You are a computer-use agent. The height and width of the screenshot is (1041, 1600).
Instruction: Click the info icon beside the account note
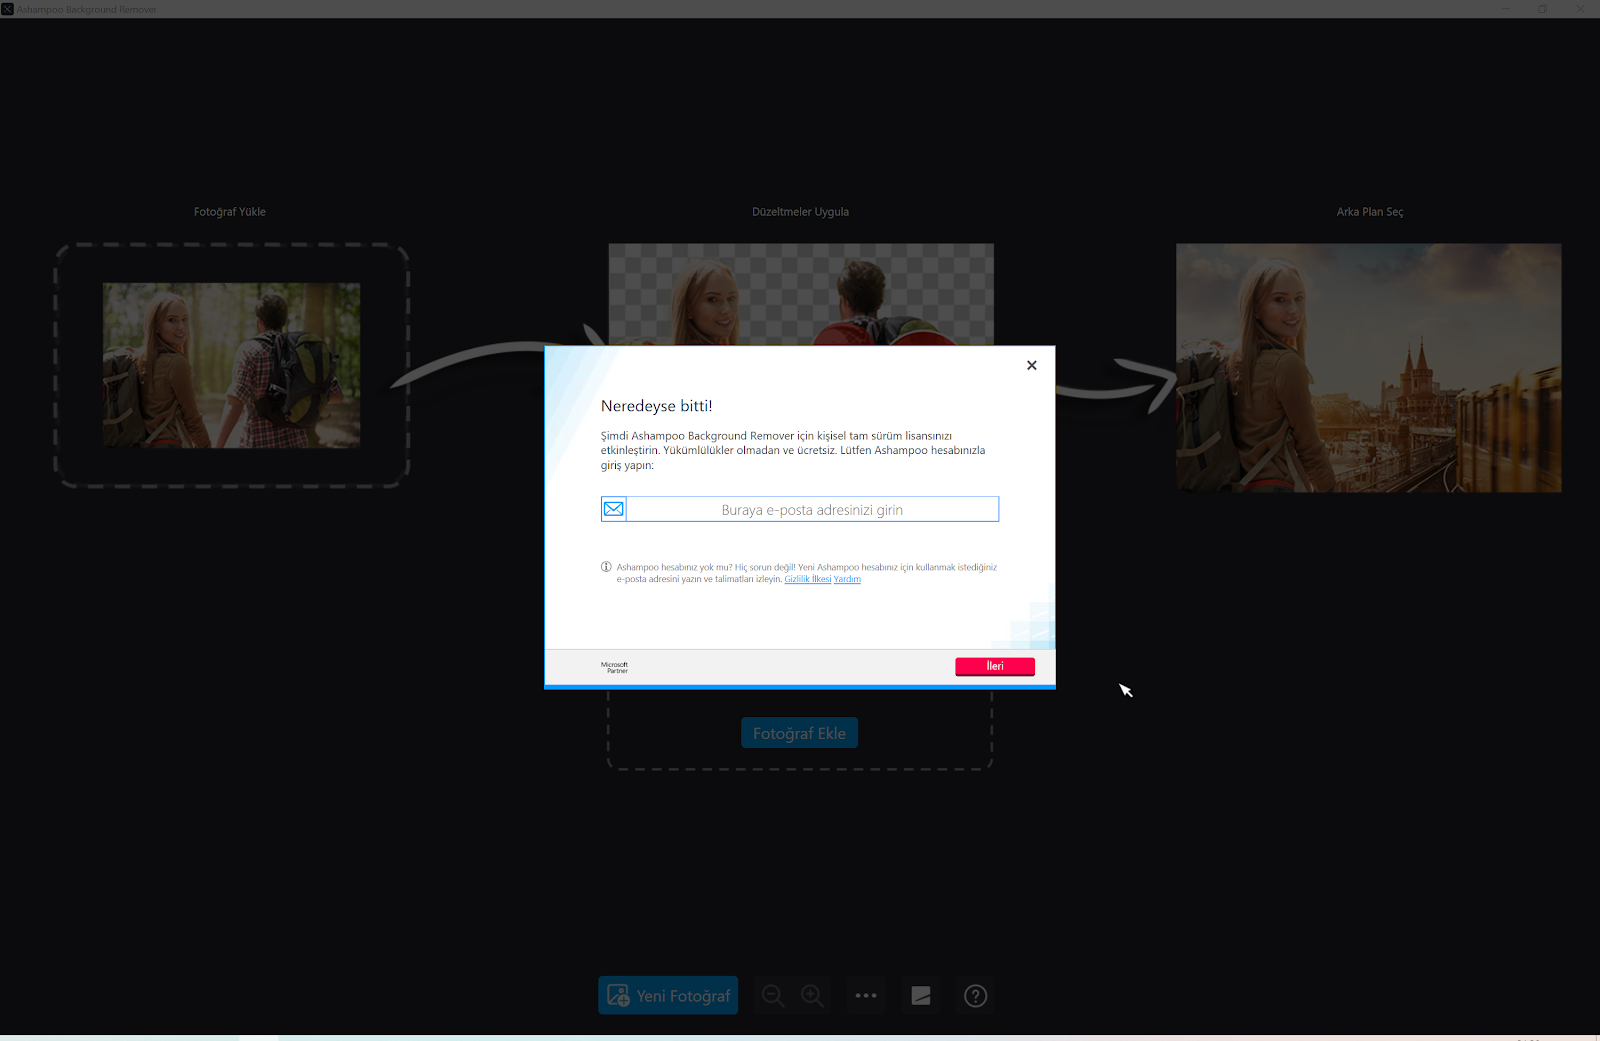[x=606, y=567]
